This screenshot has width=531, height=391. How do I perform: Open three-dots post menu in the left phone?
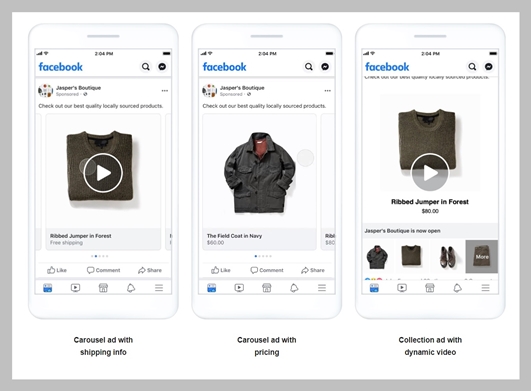point(165,91)
